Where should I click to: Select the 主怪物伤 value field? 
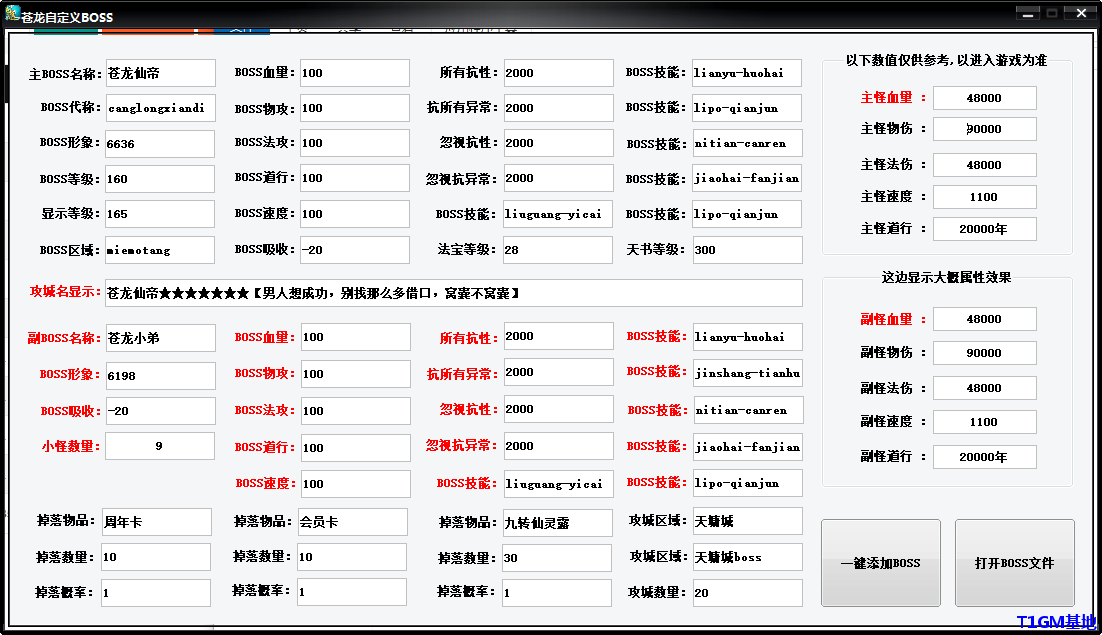pos(985,129)
